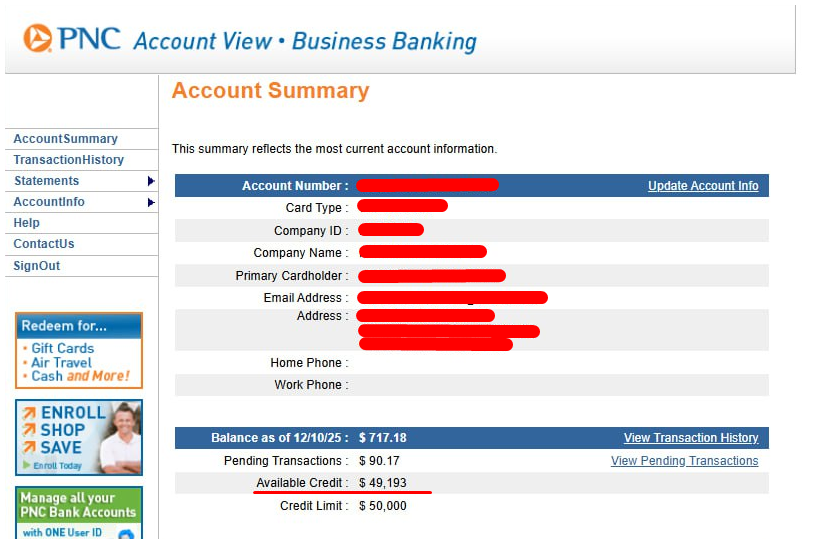Viewport: 823px width, 539px height.
Task: Click the PNC logo icon
Action: [x=38, y=39]
